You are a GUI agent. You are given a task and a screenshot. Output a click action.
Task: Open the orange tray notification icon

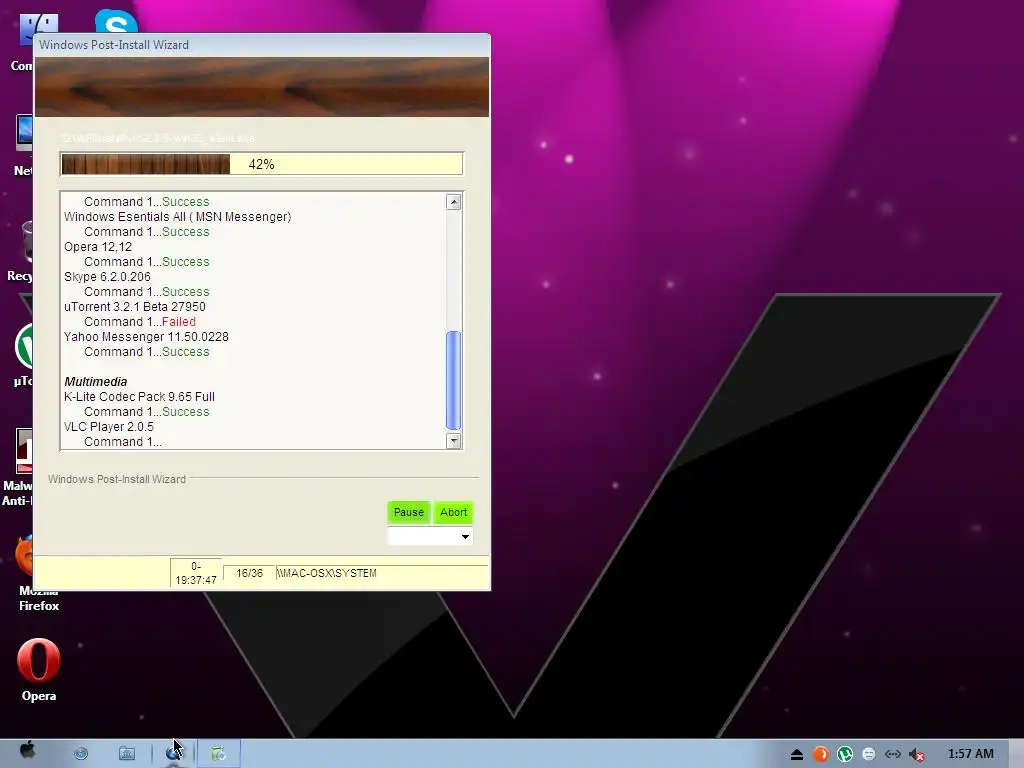[x=820, y=754]
